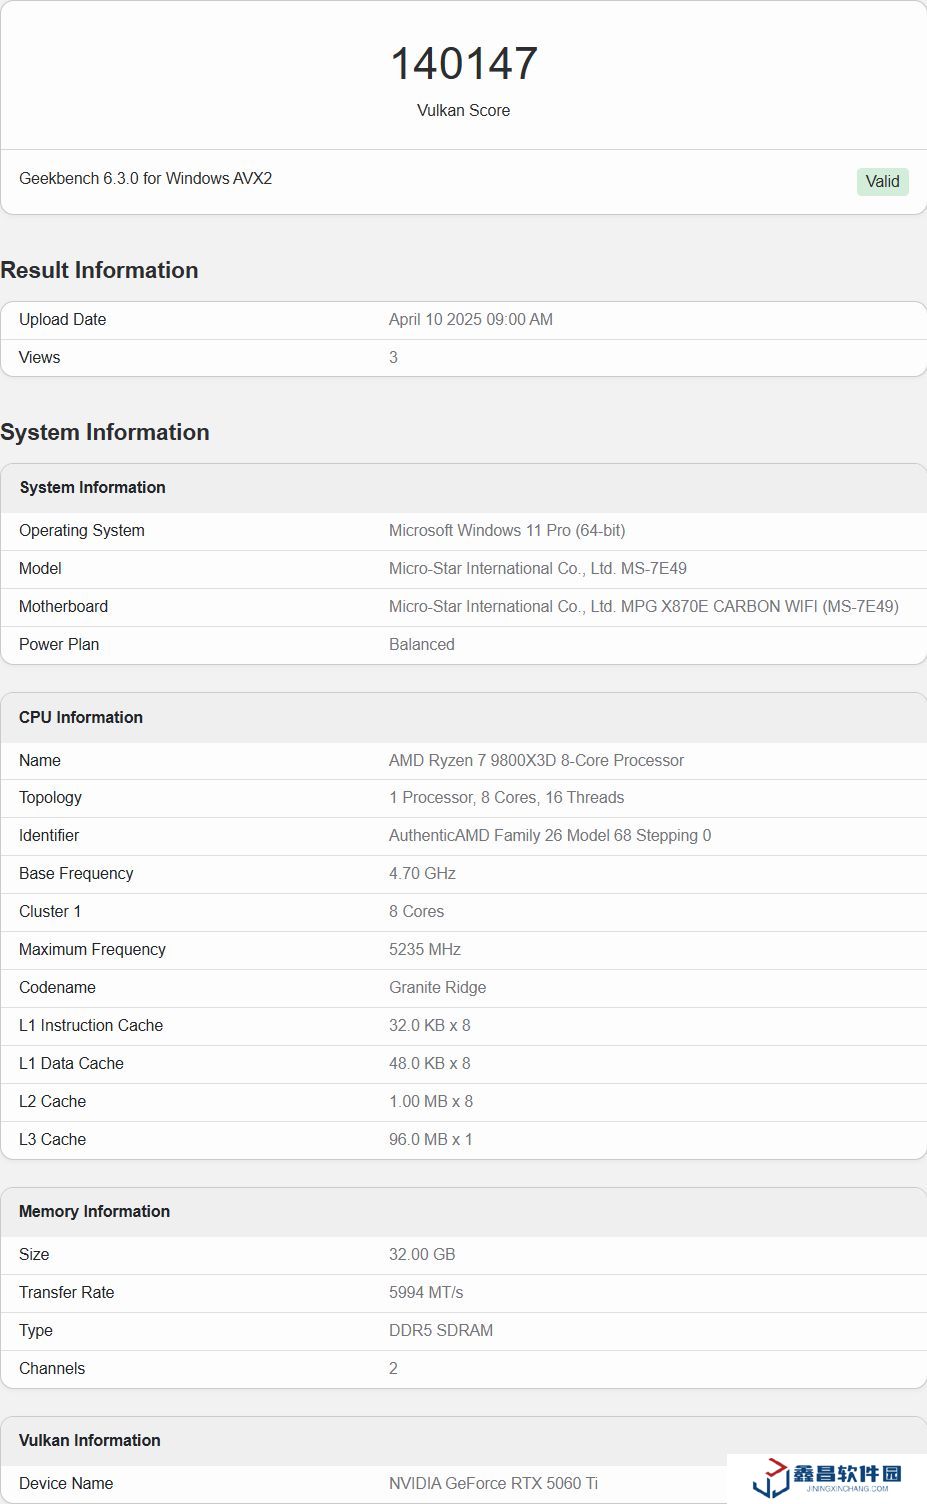Click the DDR5 SDRAM memory type value
This screenshot has width=927, height=1504.
(x=440, y=1330)
